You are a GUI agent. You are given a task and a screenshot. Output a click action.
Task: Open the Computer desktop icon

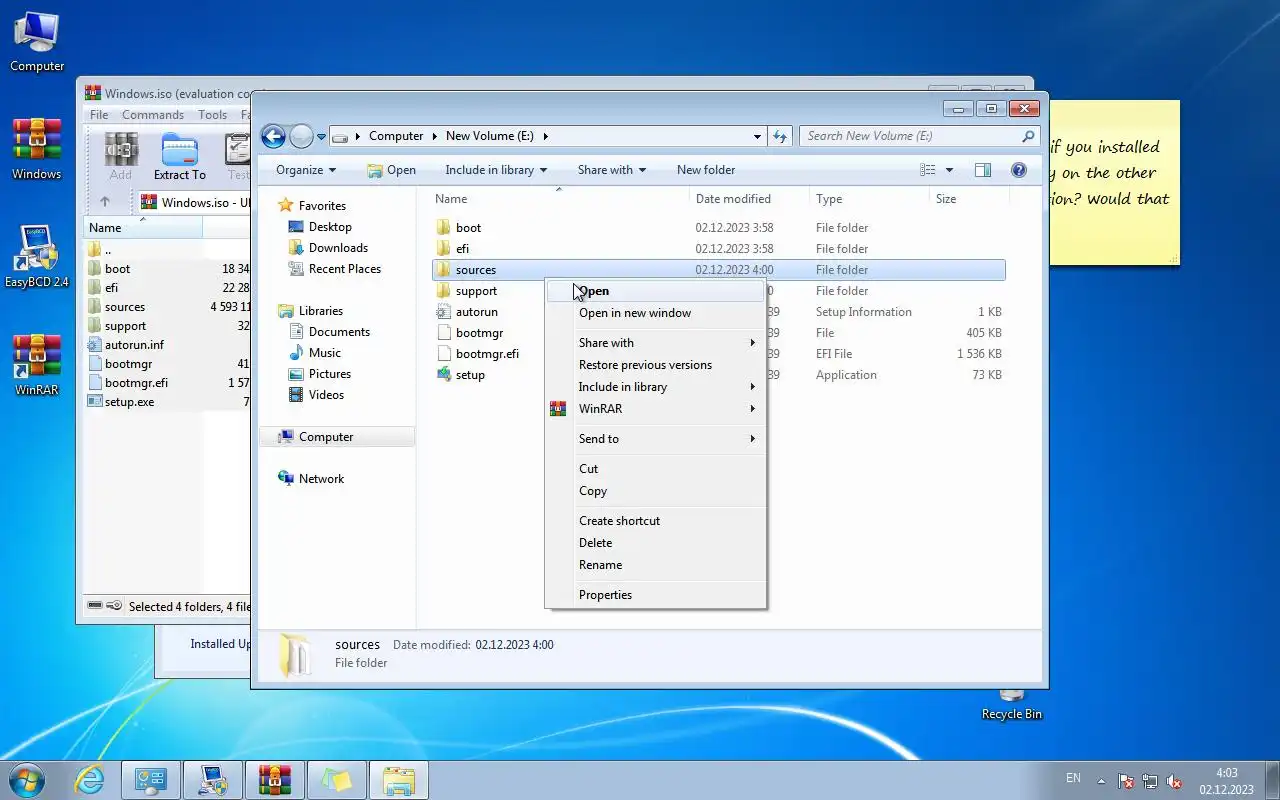click(37, 42)
